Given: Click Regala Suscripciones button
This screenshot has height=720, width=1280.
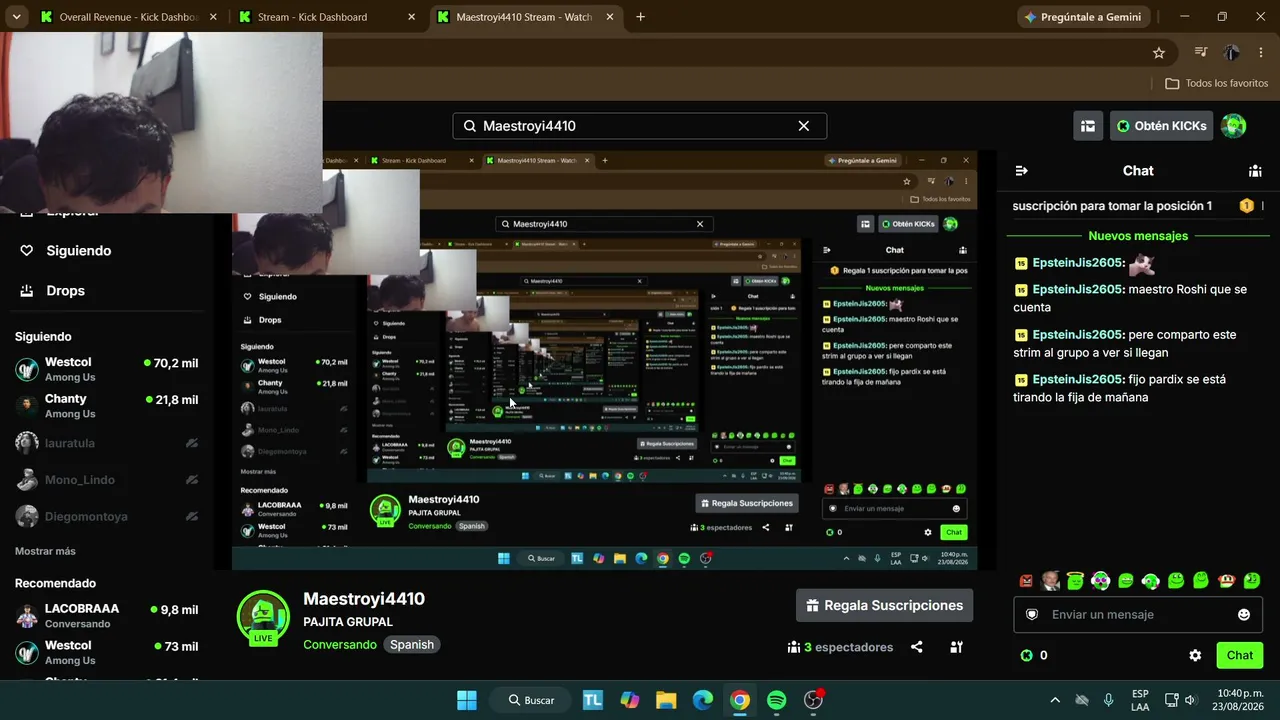Looking at the screenshot, I should click(884, 605).
